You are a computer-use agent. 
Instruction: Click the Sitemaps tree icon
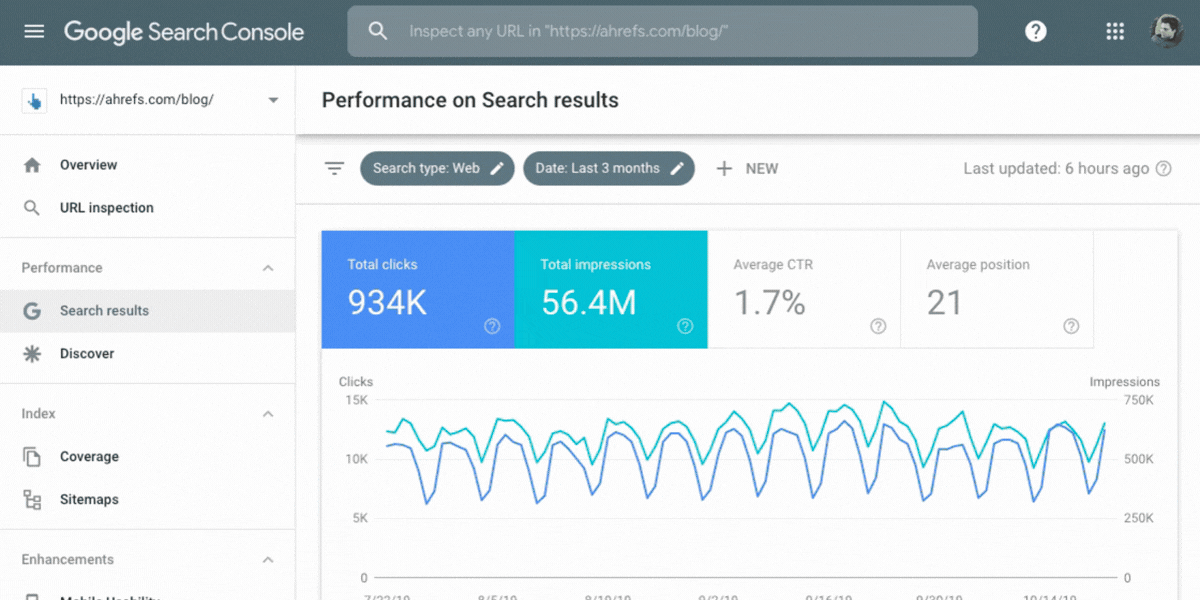tap(32, 500)
